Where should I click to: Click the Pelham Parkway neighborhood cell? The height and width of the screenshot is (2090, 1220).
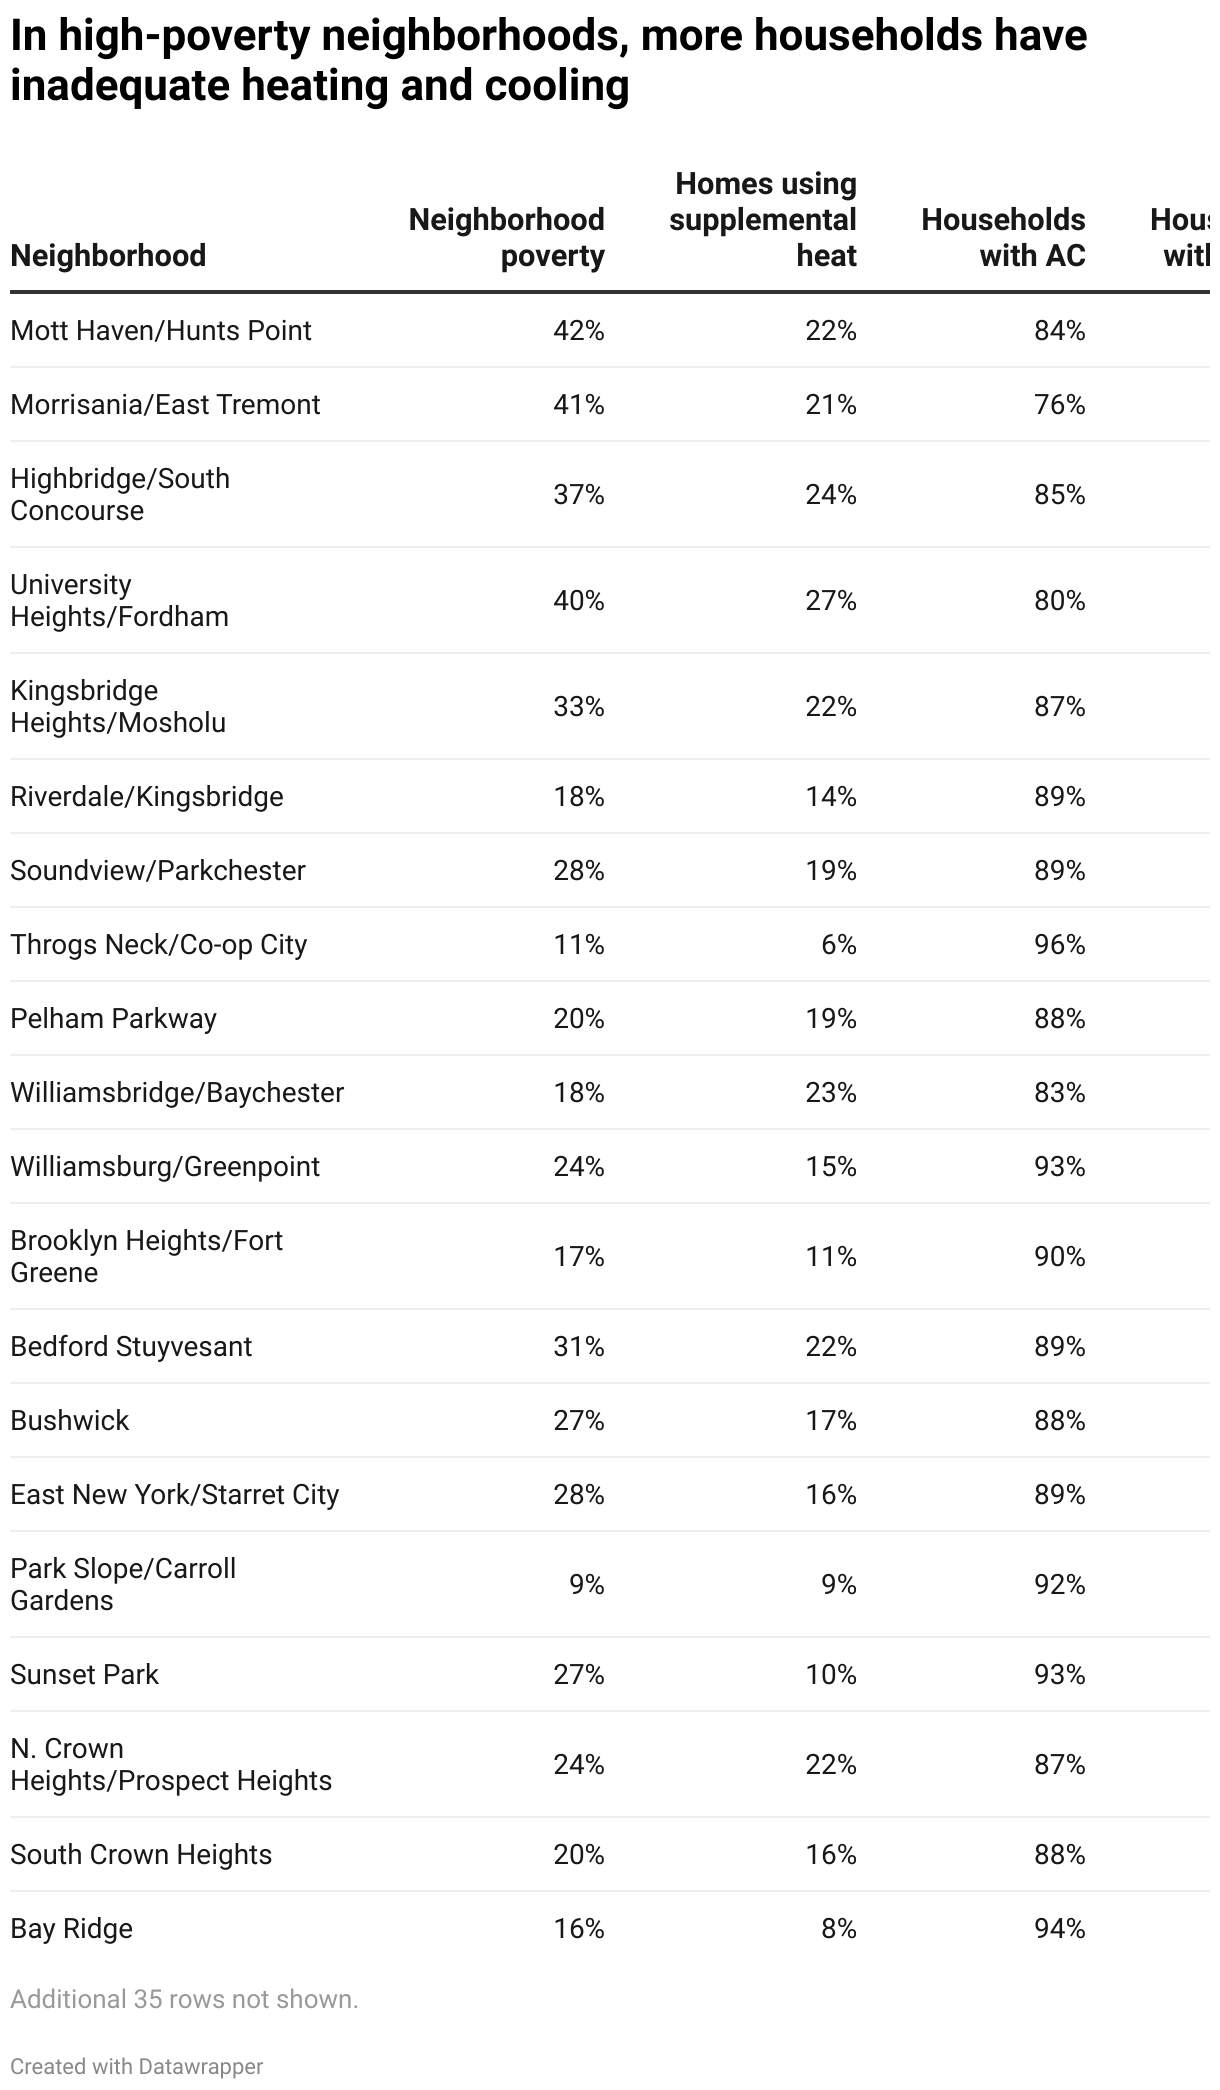(113, 1019)
